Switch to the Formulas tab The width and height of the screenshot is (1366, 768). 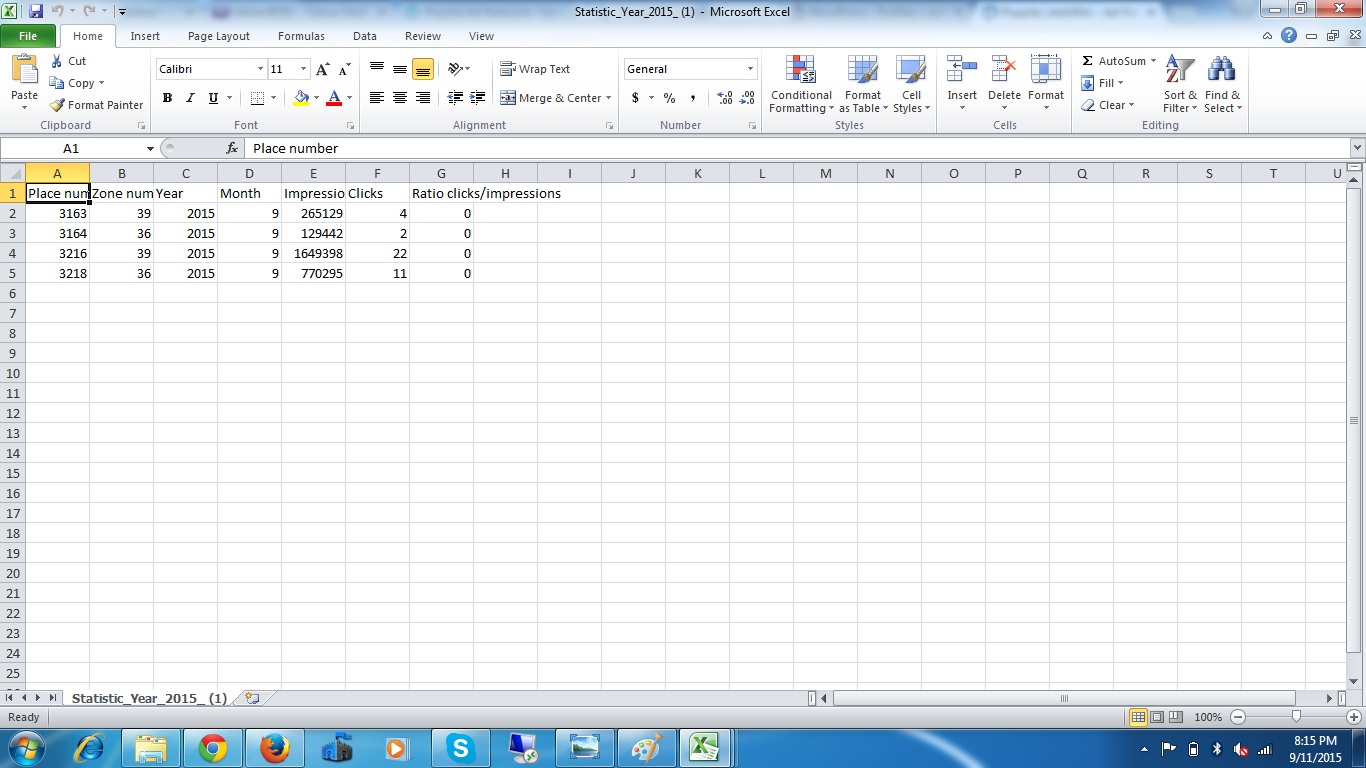click(x=301, y=36)
